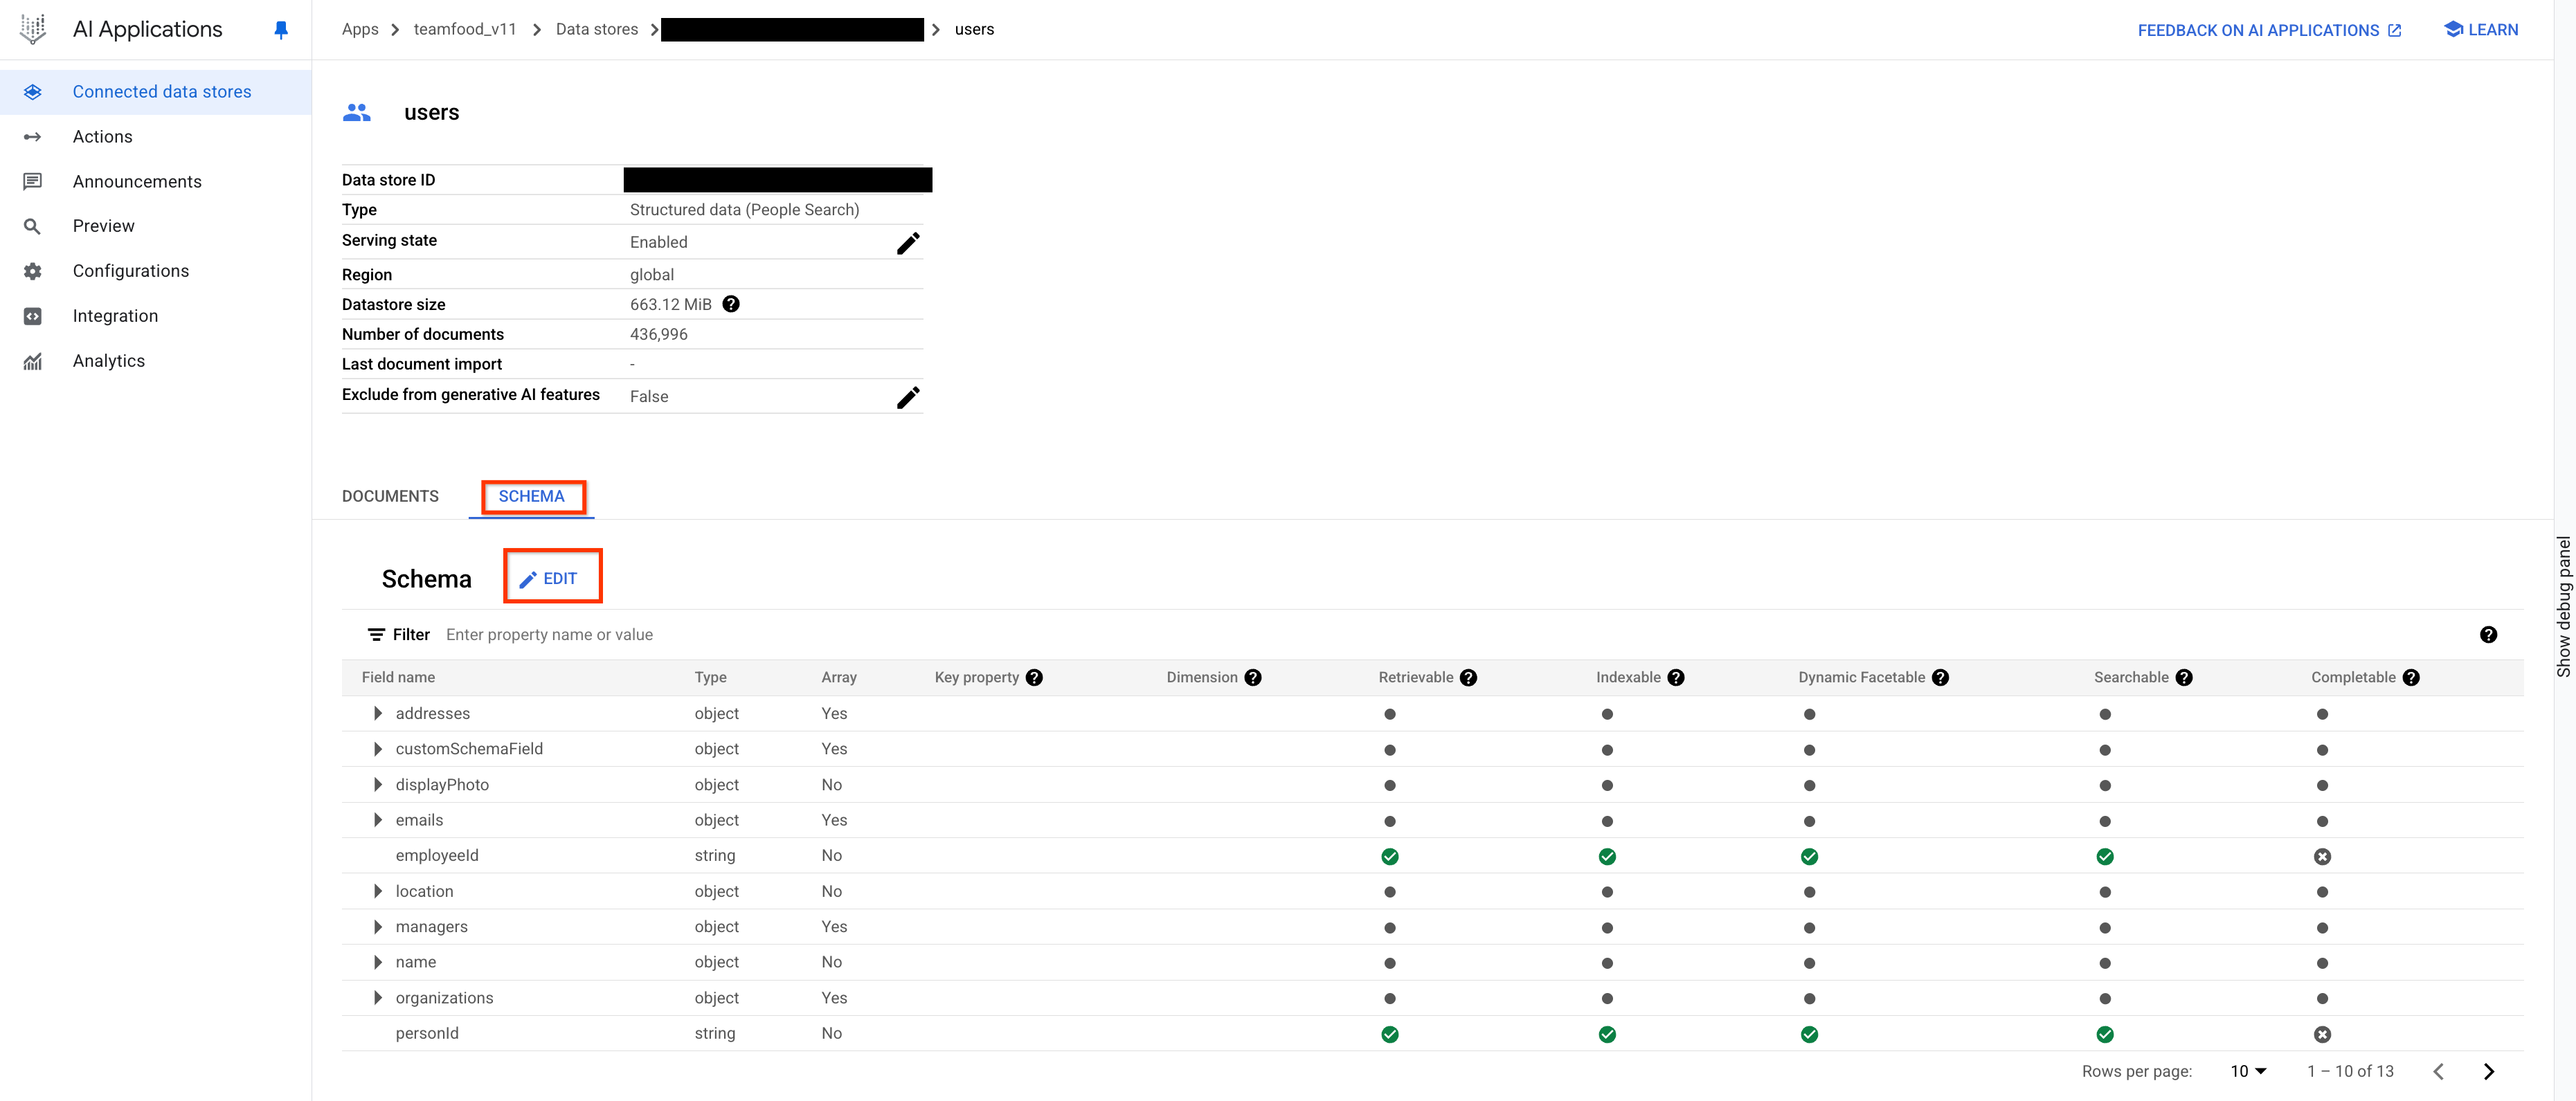Open the Dimension help icon
2576x1101 pixels.
(1253, 678)
